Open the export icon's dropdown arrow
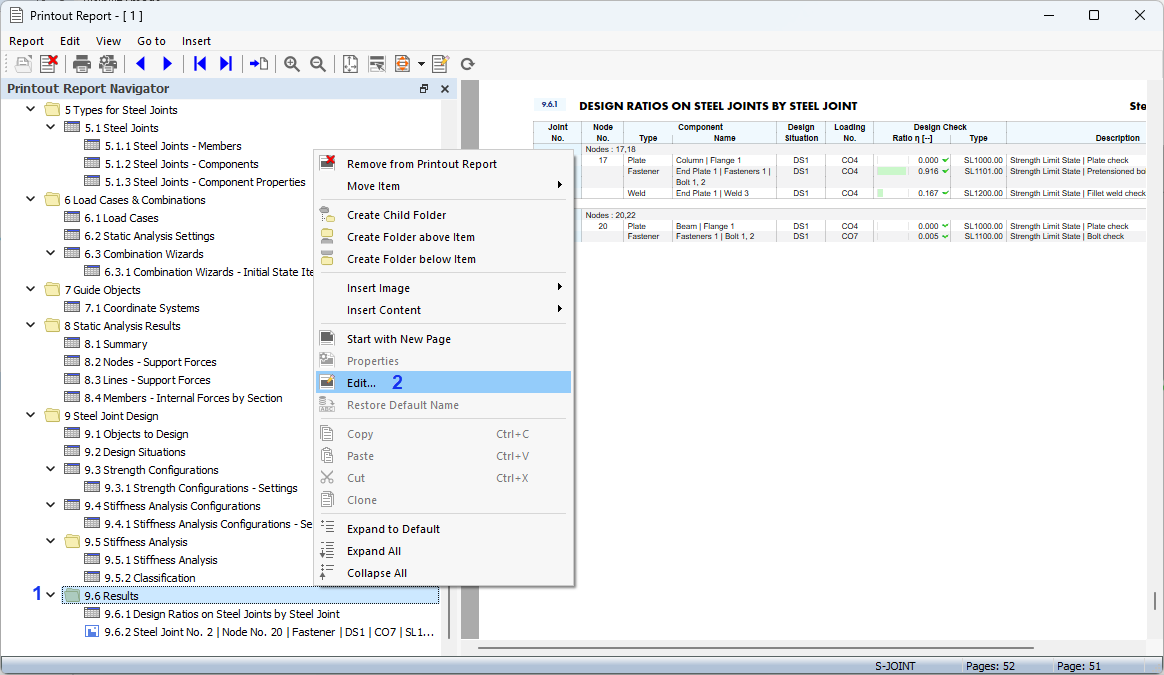 [421, 63]
